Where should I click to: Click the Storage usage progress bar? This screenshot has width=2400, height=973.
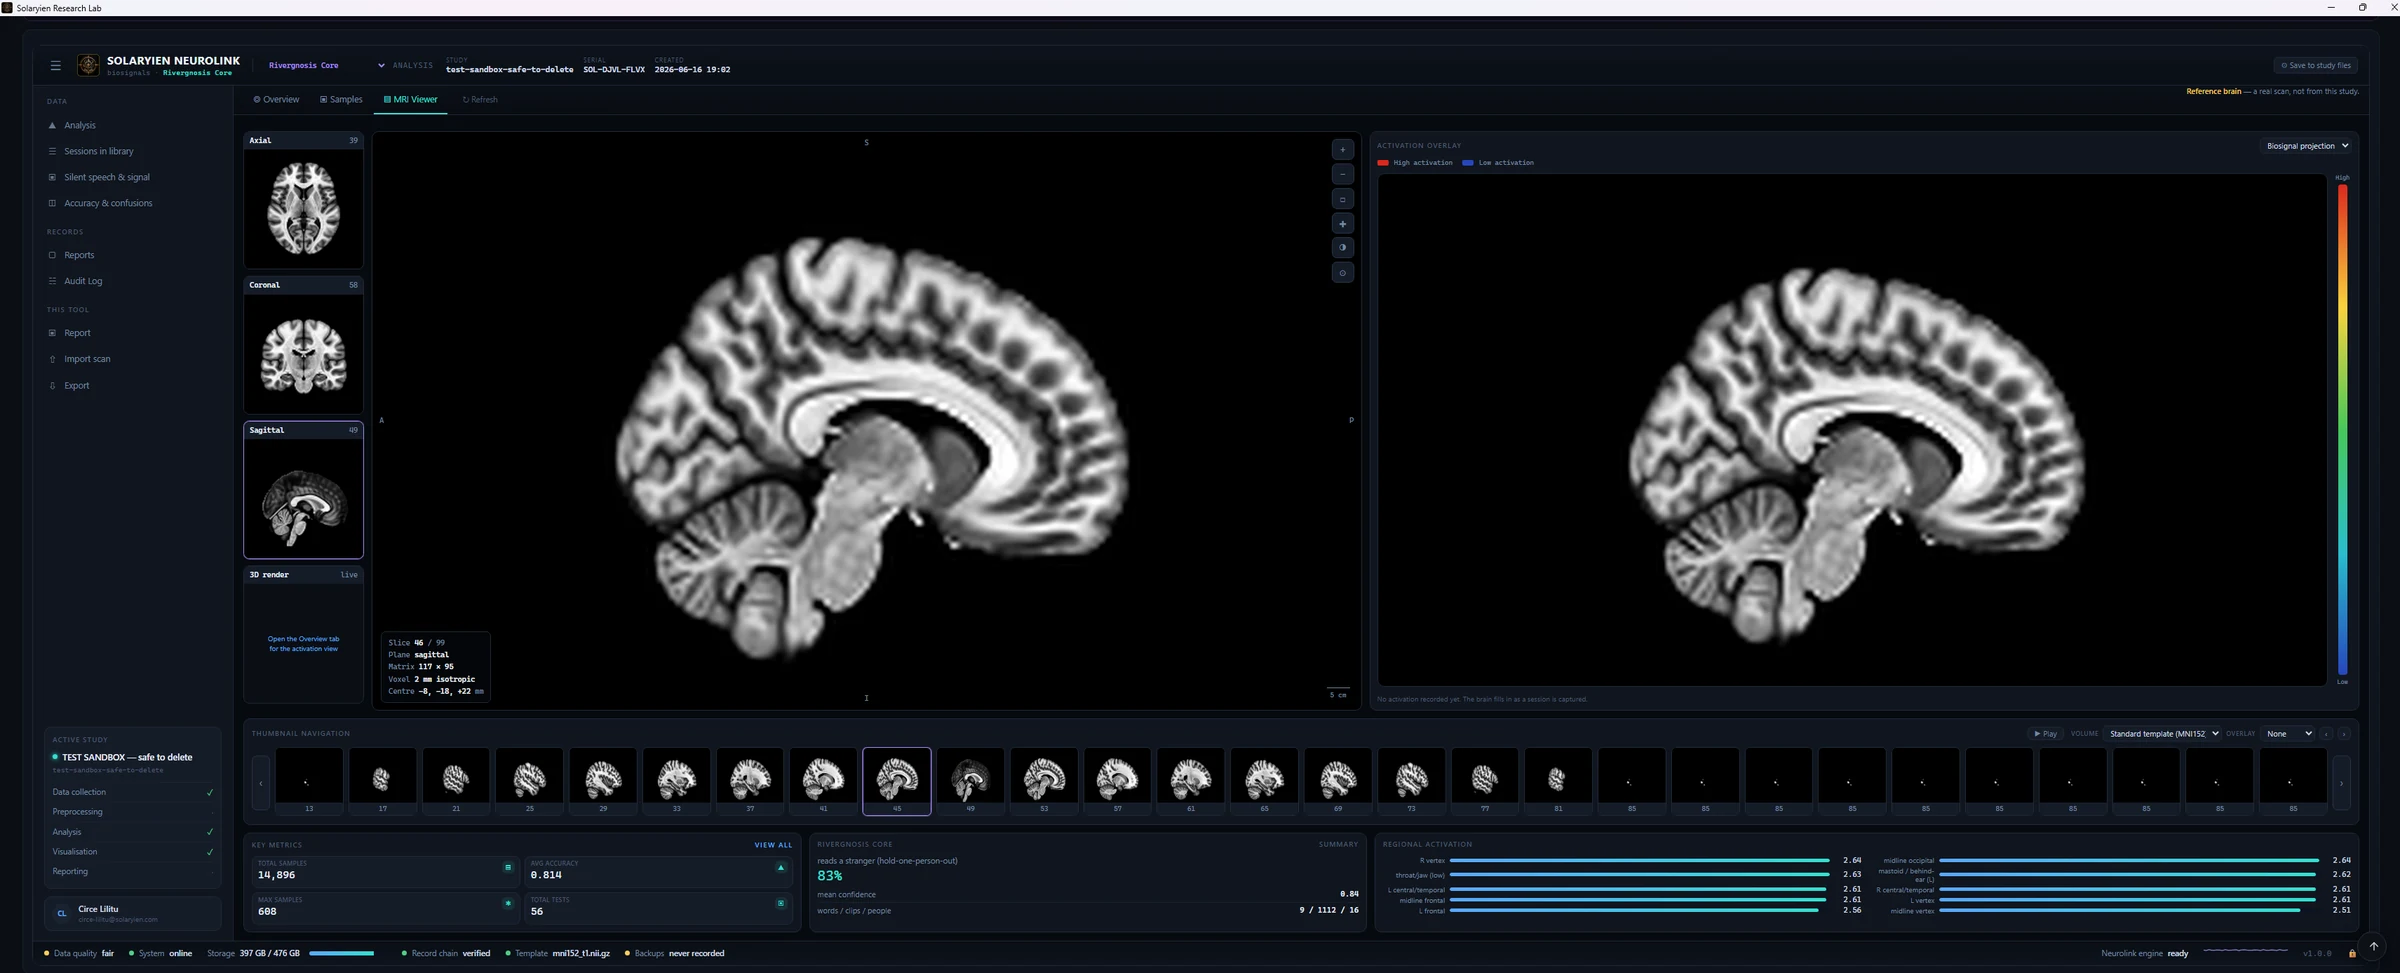tap(342, 953)
